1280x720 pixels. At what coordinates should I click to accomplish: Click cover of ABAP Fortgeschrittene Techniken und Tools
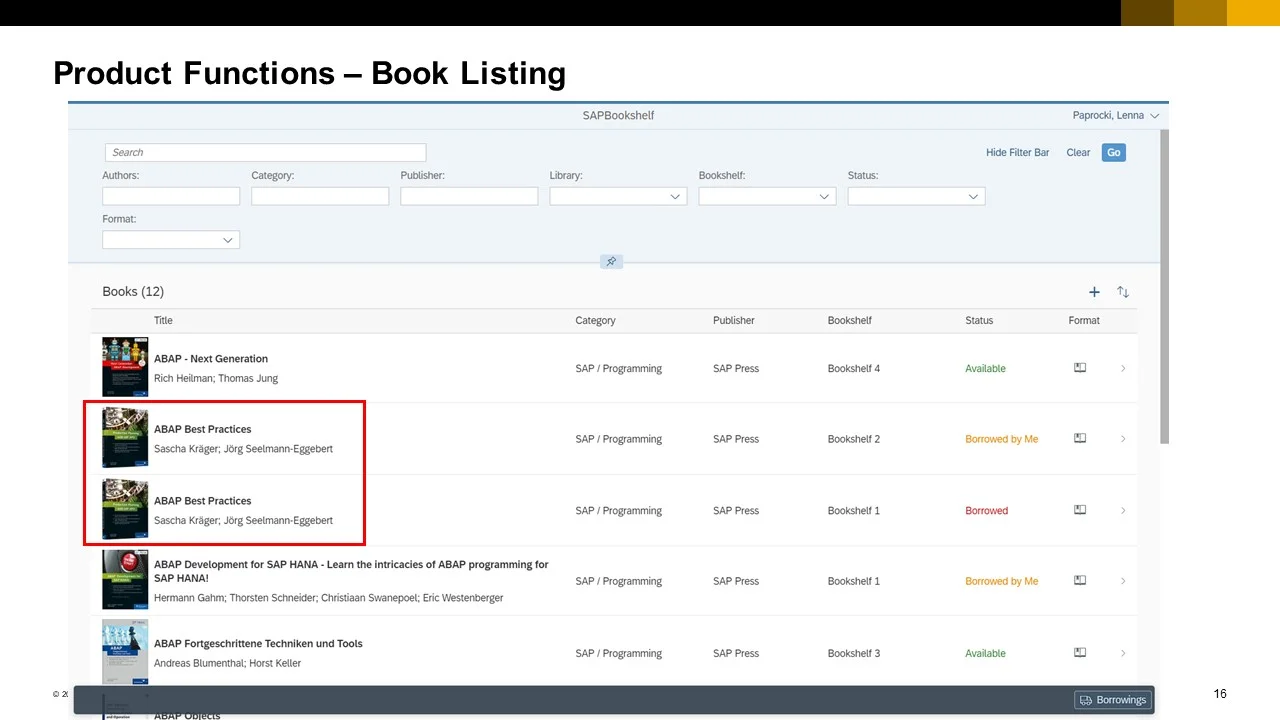125,652
